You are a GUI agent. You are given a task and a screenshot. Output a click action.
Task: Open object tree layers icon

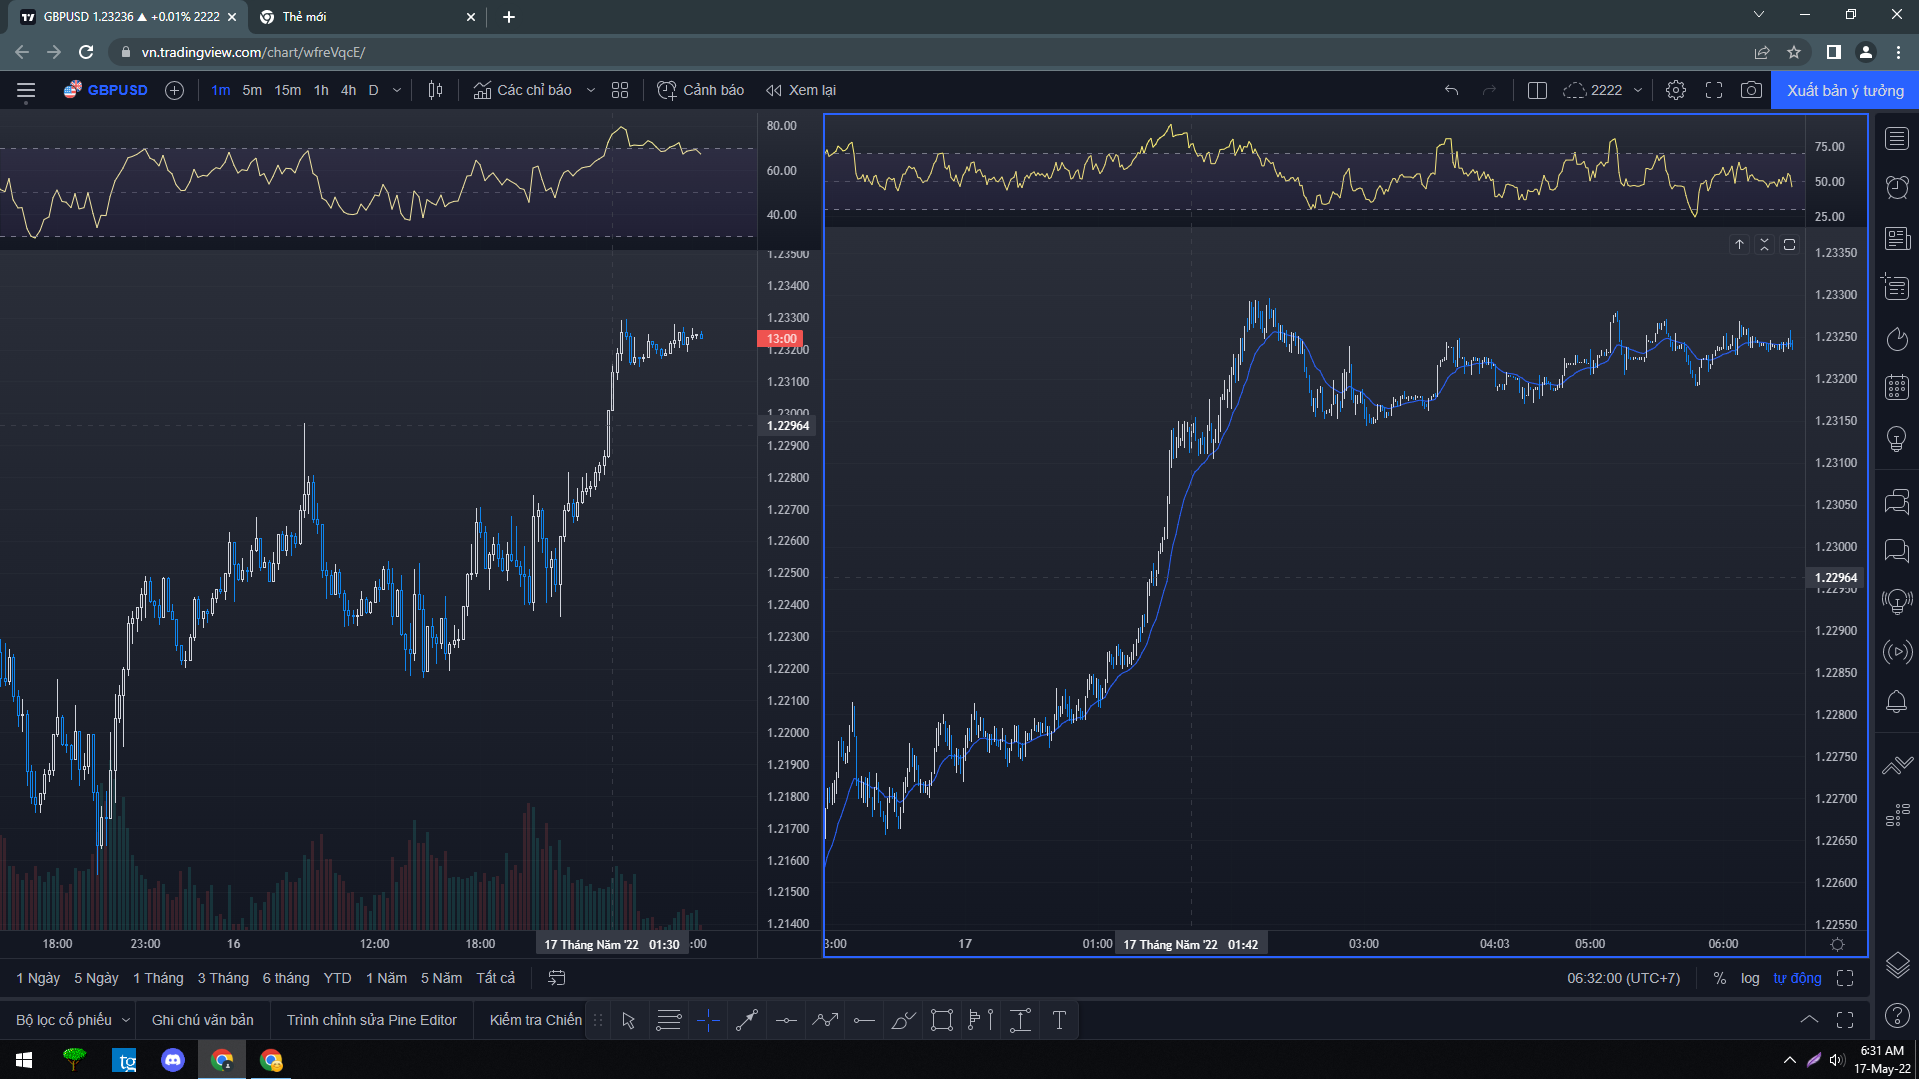[x=1897, y=965]
